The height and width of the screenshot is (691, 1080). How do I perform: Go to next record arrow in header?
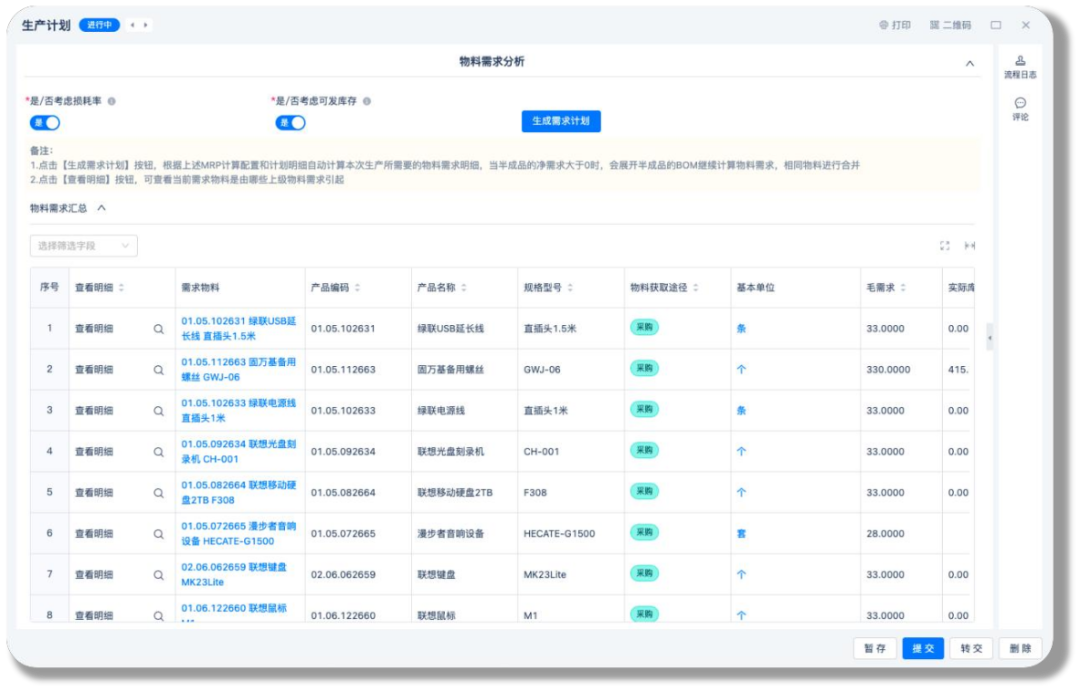coord(145,25)
